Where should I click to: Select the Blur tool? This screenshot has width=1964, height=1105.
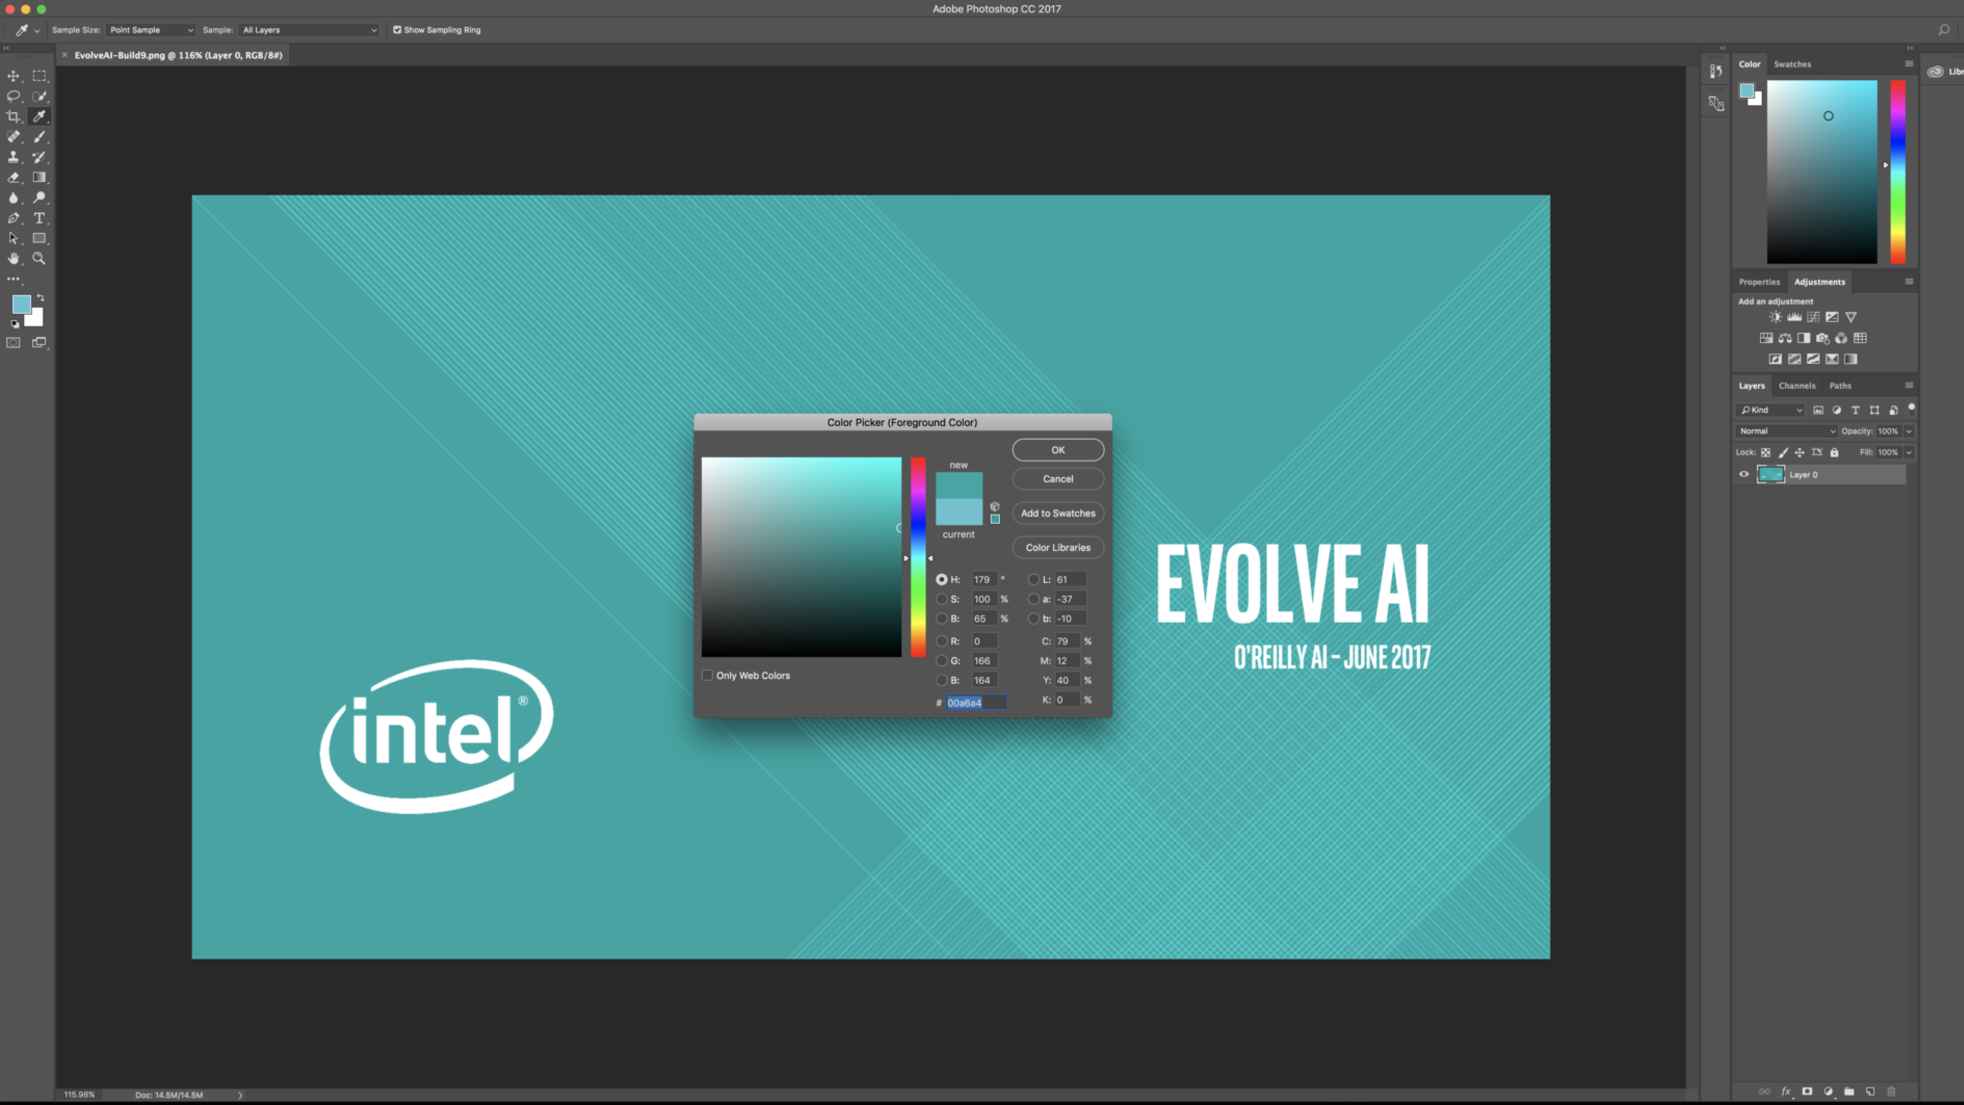point(13,198)
